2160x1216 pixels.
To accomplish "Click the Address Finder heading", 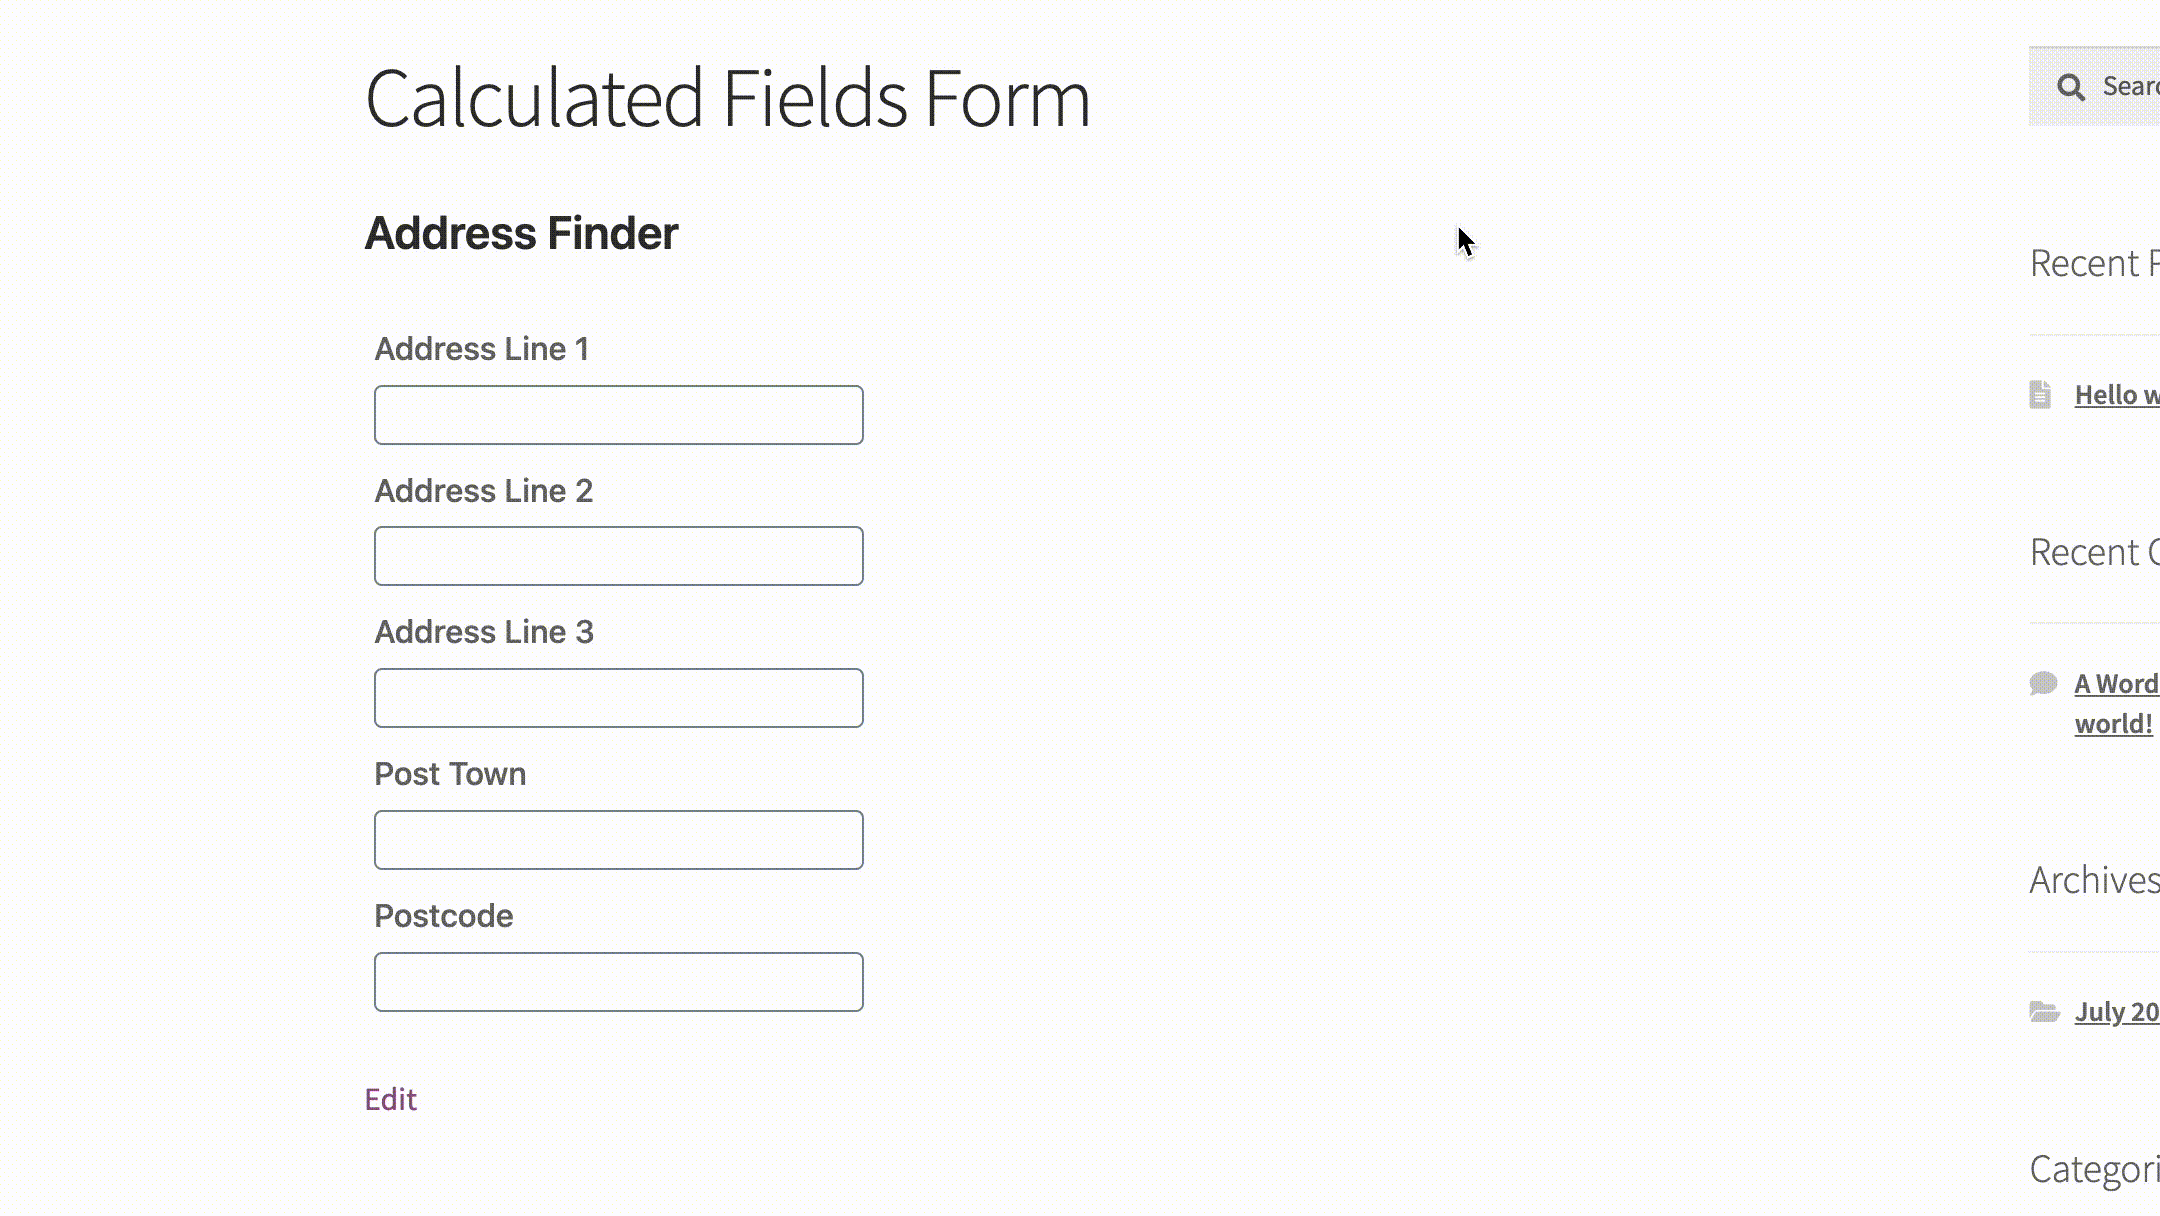I will (x=521, y=233).
